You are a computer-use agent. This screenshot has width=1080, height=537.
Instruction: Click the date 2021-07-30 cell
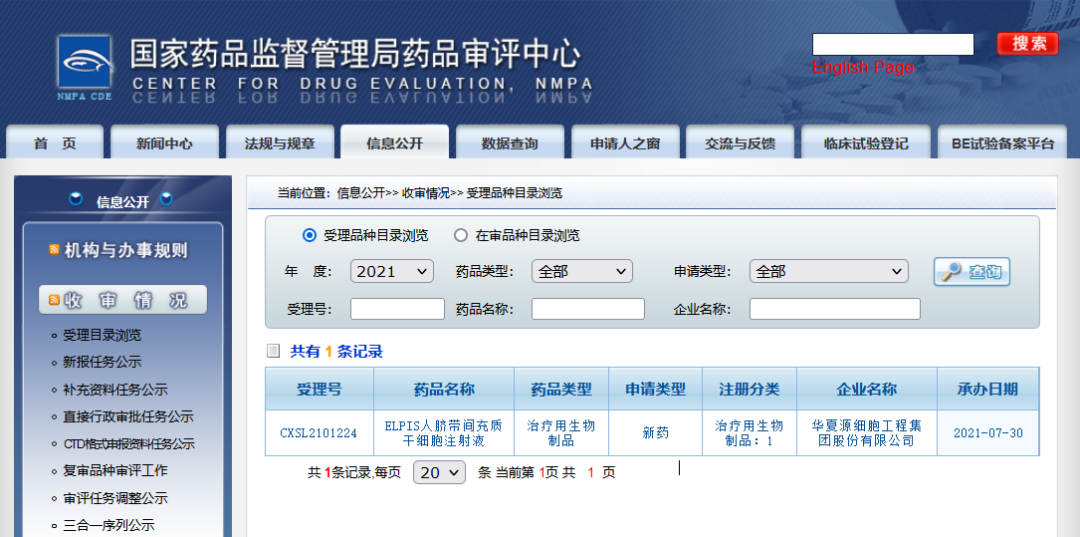pyautogui.click(x=988, y=434)
